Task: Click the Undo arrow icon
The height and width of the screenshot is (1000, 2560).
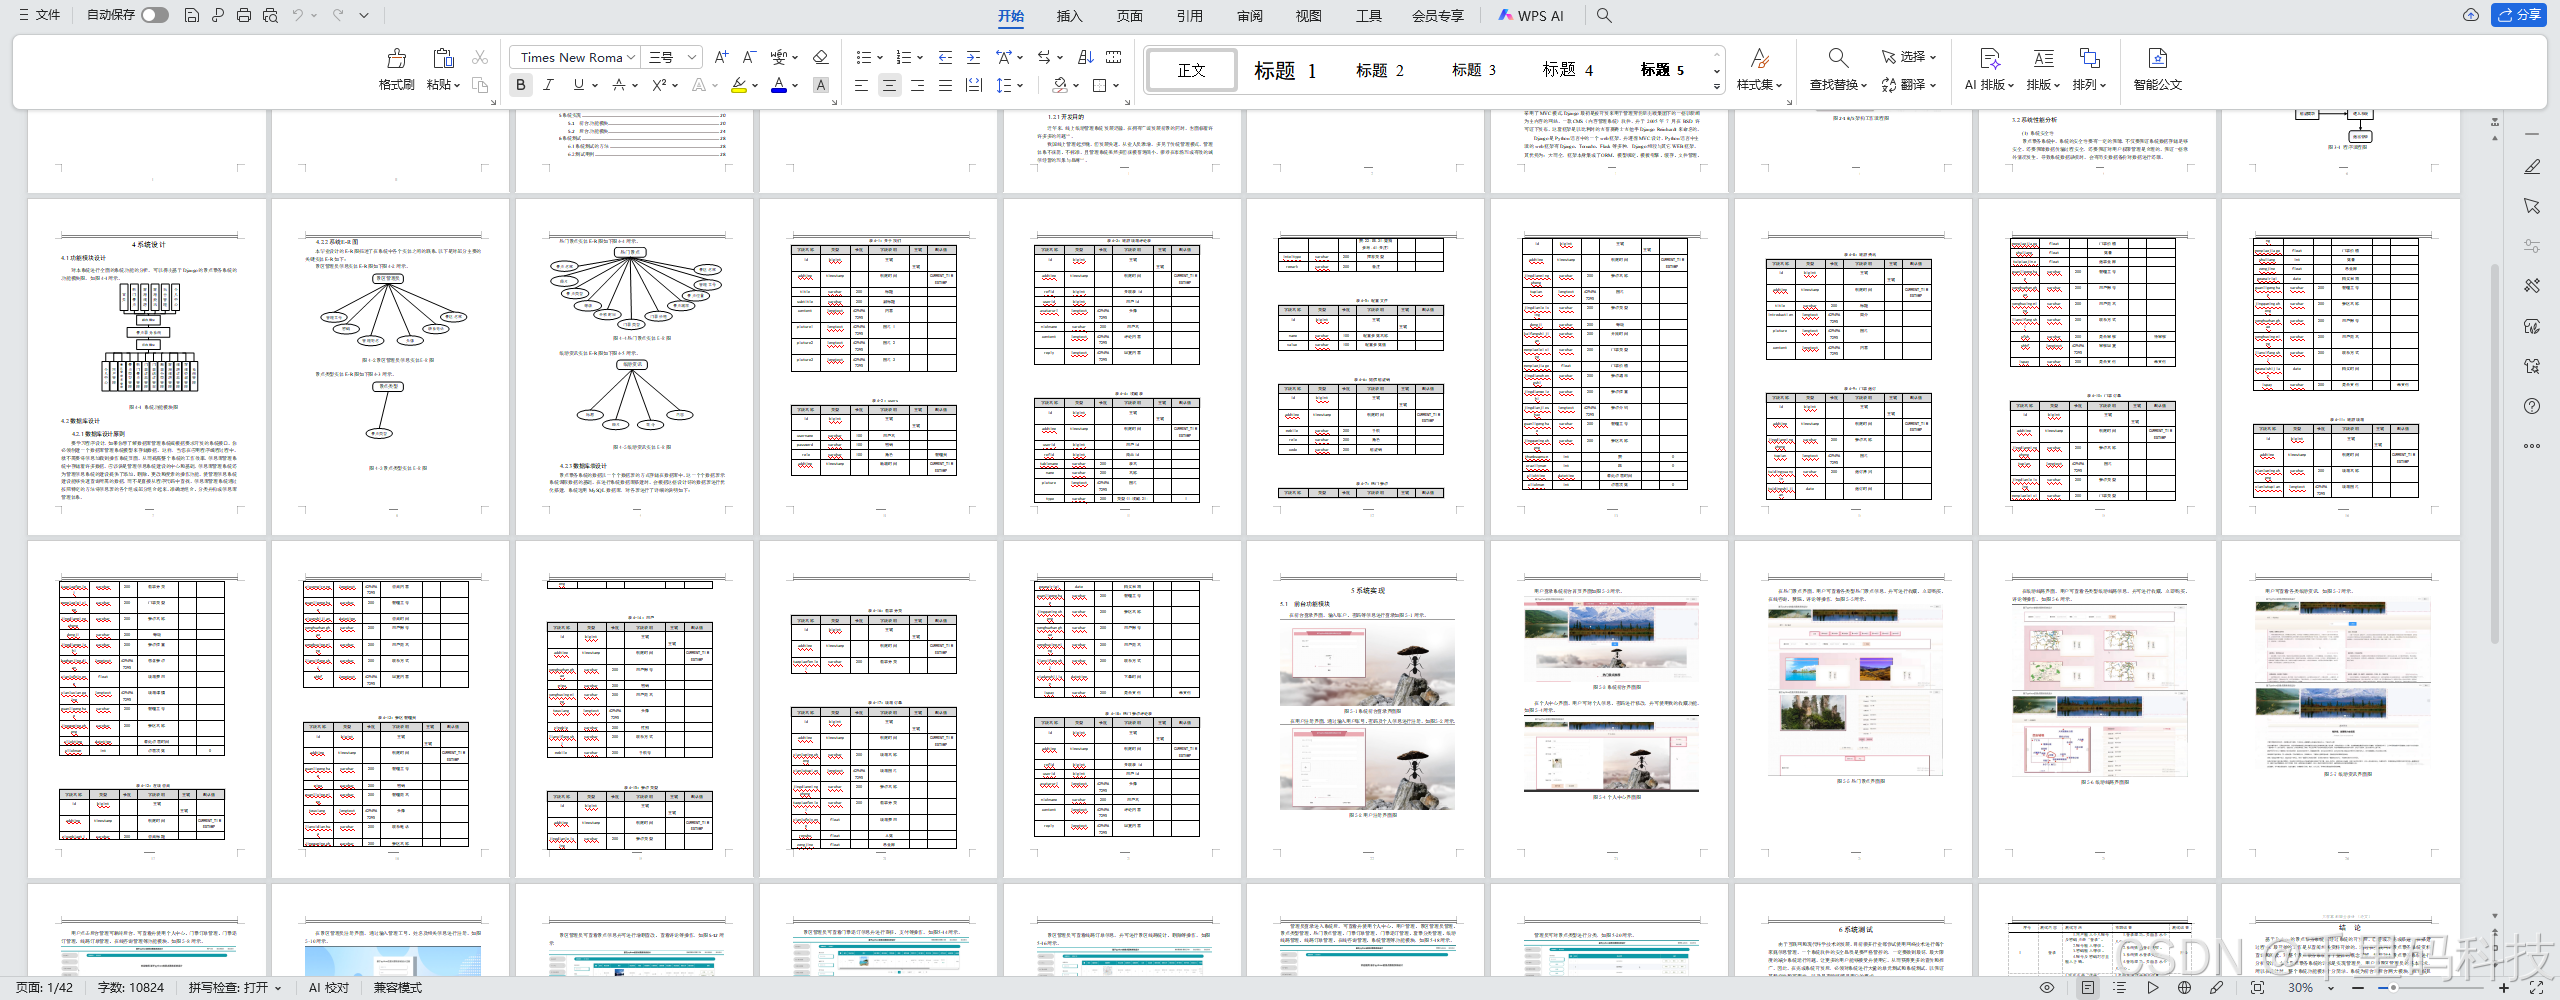Action: [298, 15]
